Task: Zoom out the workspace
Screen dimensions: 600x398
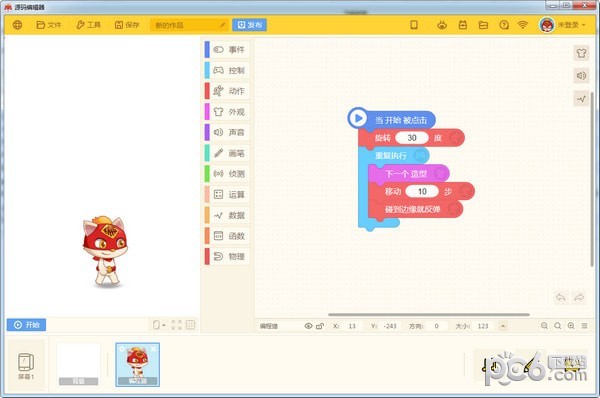Action: 544,326
